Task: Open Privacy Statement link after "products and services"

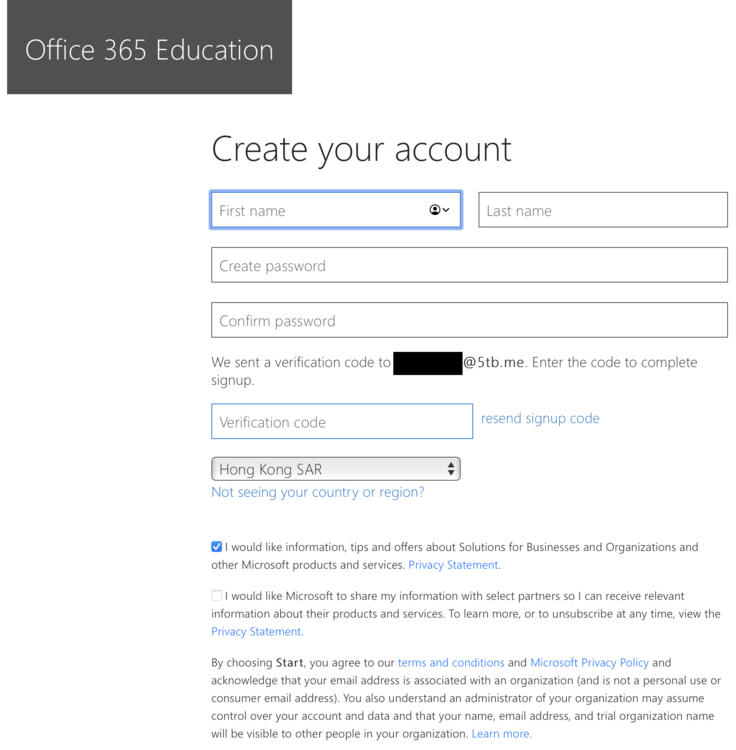Action: (x=453, y=565)
